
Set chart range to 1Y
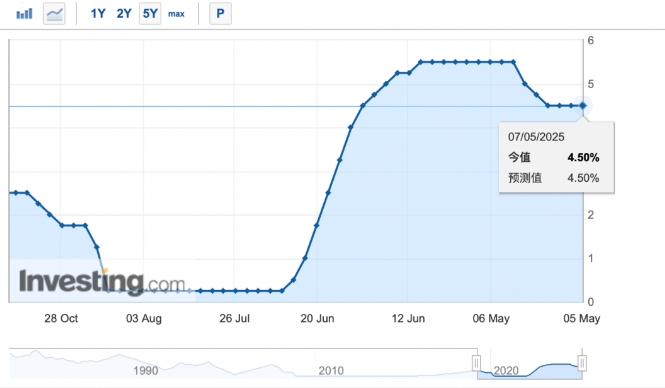pos(98,14)
